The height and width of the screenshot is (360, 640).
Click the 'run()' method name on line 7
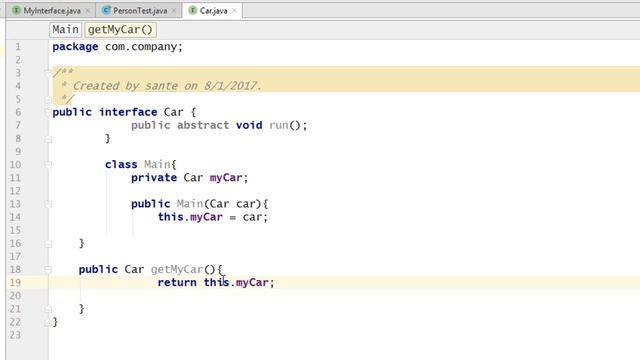284,125
